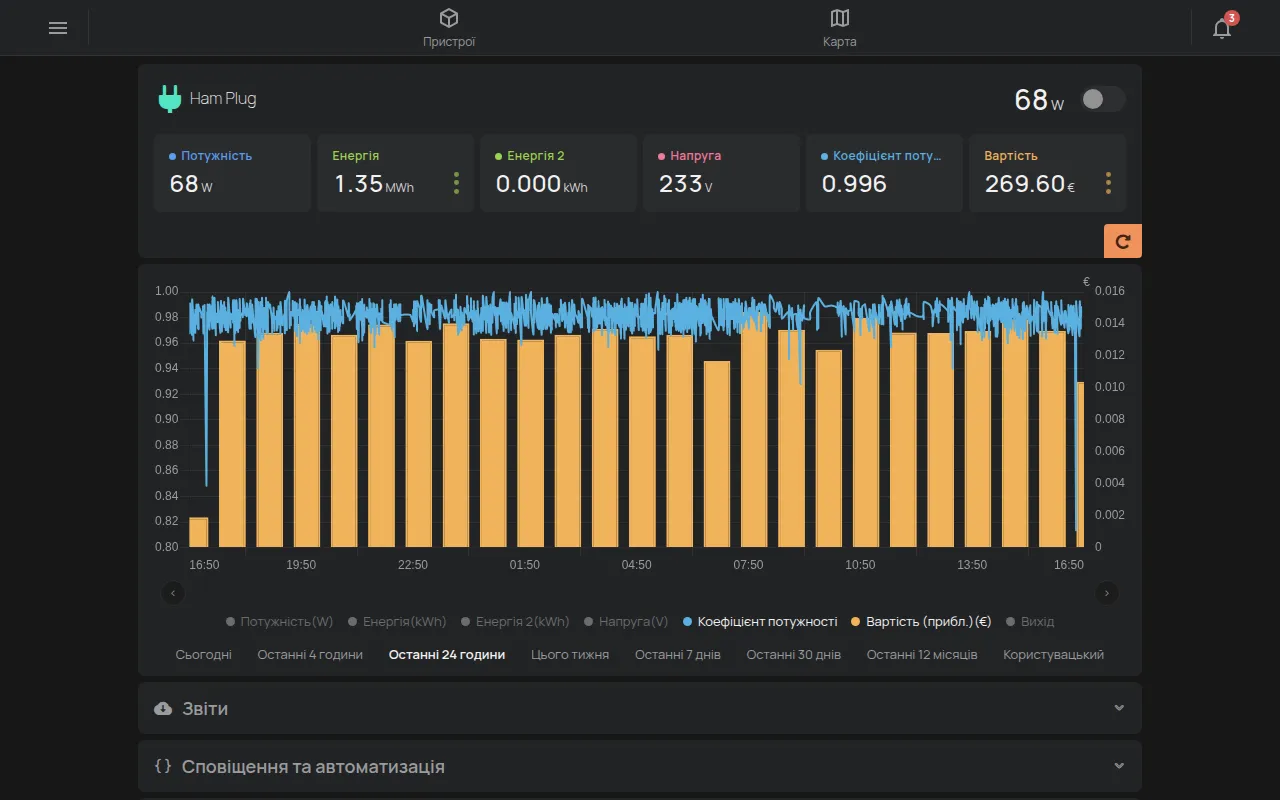Click the Потужність 68 W card
This screenshot has width=1280, height=800.
click(232, 173)
